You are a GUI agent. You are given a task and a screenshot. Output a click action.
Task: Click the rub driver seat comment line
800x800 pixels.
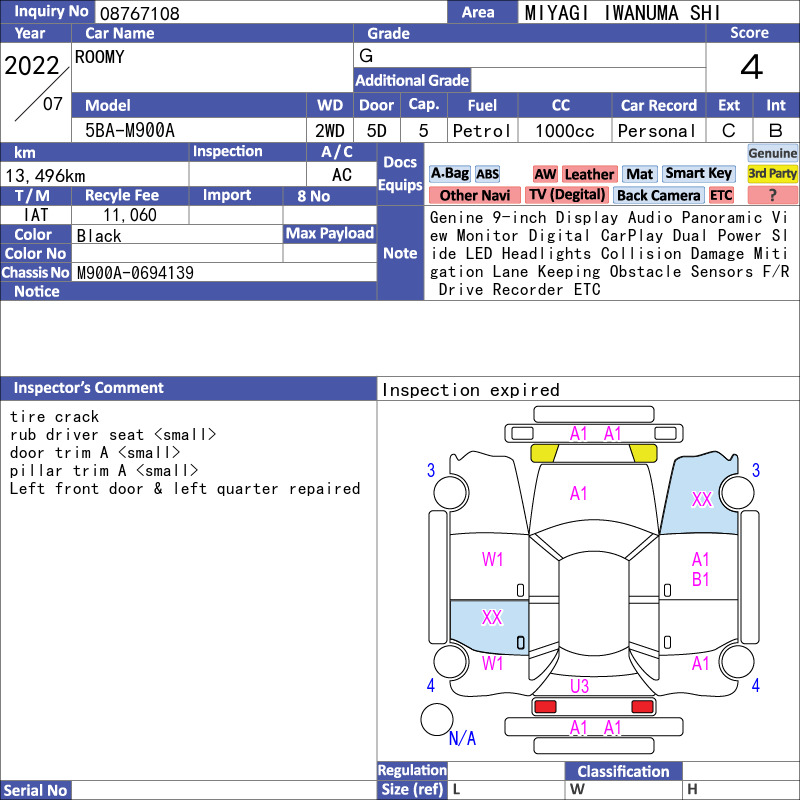coord(113,435)
